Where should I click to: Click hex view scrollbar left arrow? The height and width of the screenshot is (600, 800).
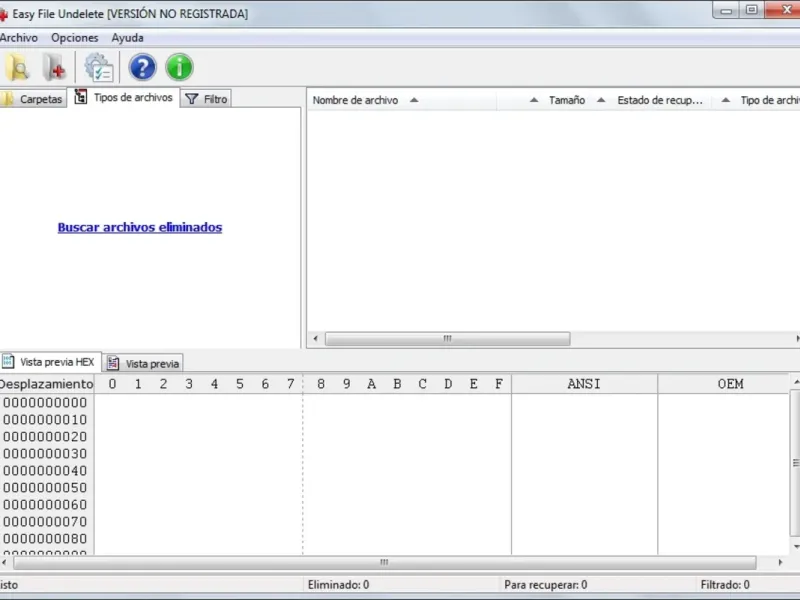click(x=5, y=562)
